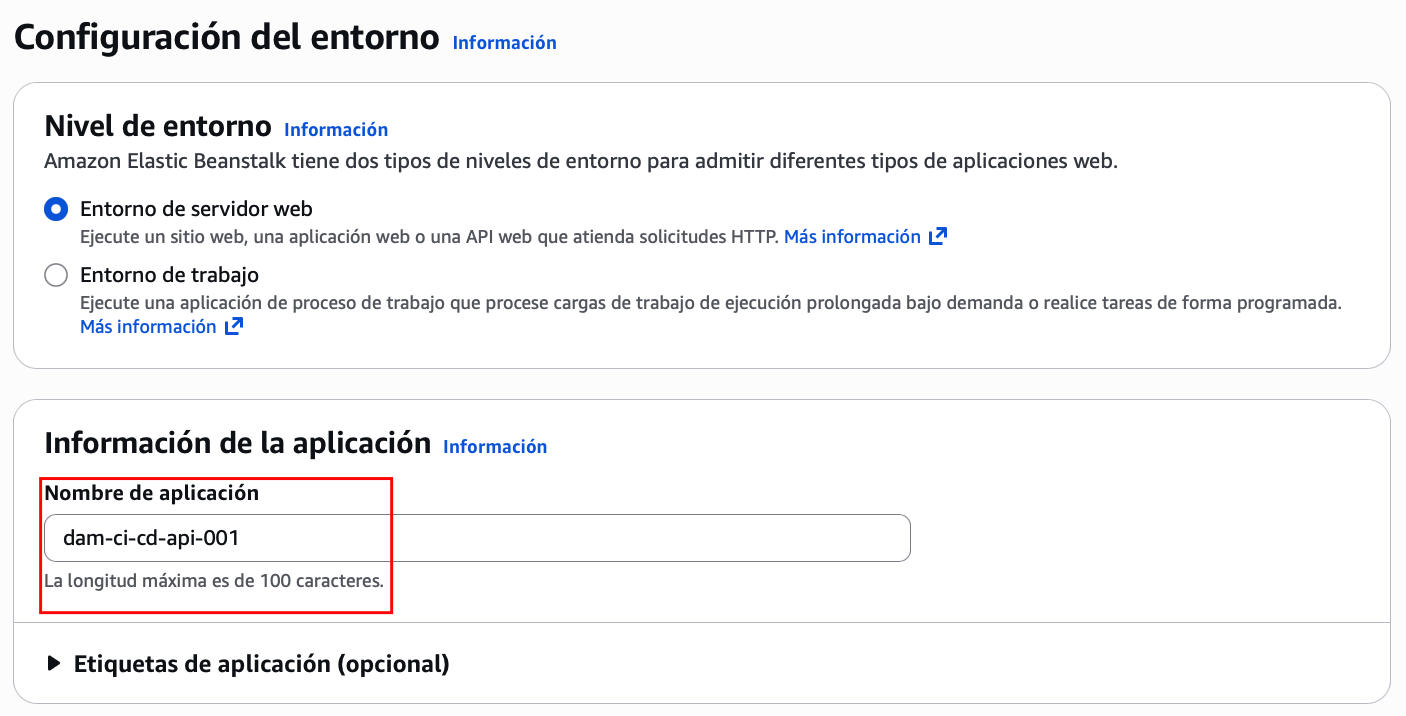Click the 'Nivel de entorno' section heading
Screen dimensions: 1406x716
pos(158,127)
